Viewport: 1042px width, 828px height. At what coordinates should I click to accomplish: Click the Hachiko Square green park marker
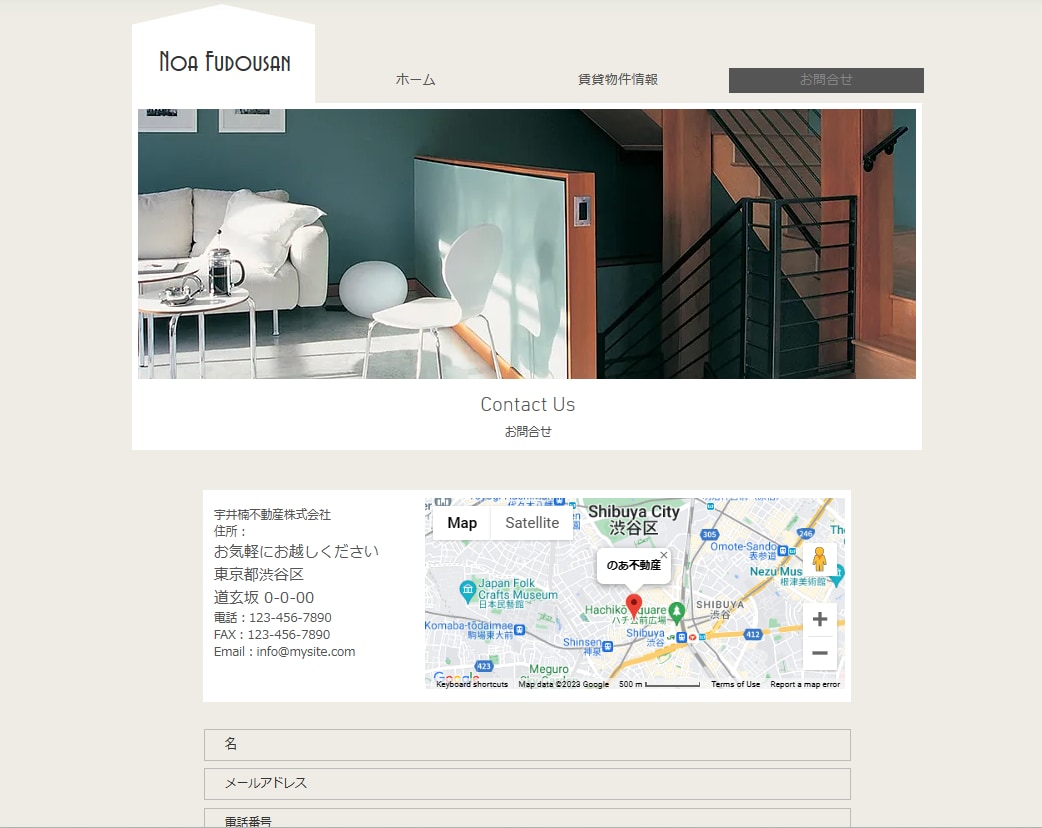tap(677, 611)
